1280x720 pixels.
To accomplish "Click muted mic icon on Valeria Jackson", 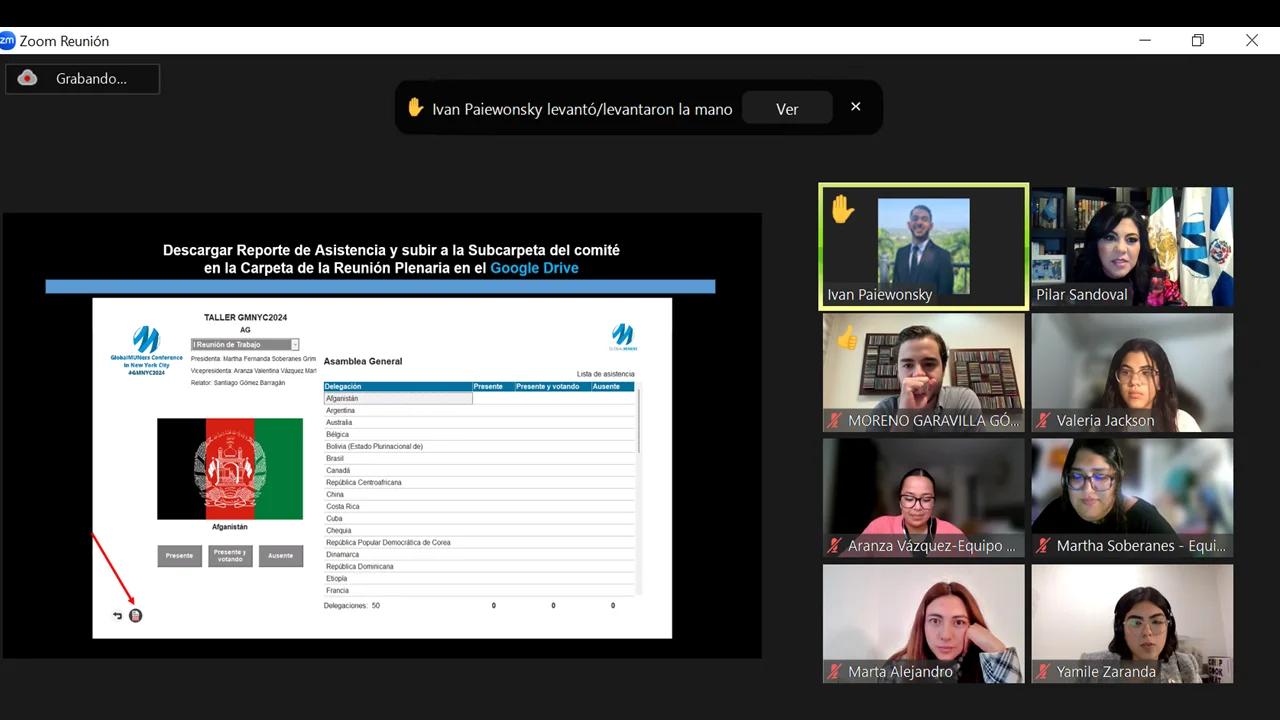I will (1044, 421).
